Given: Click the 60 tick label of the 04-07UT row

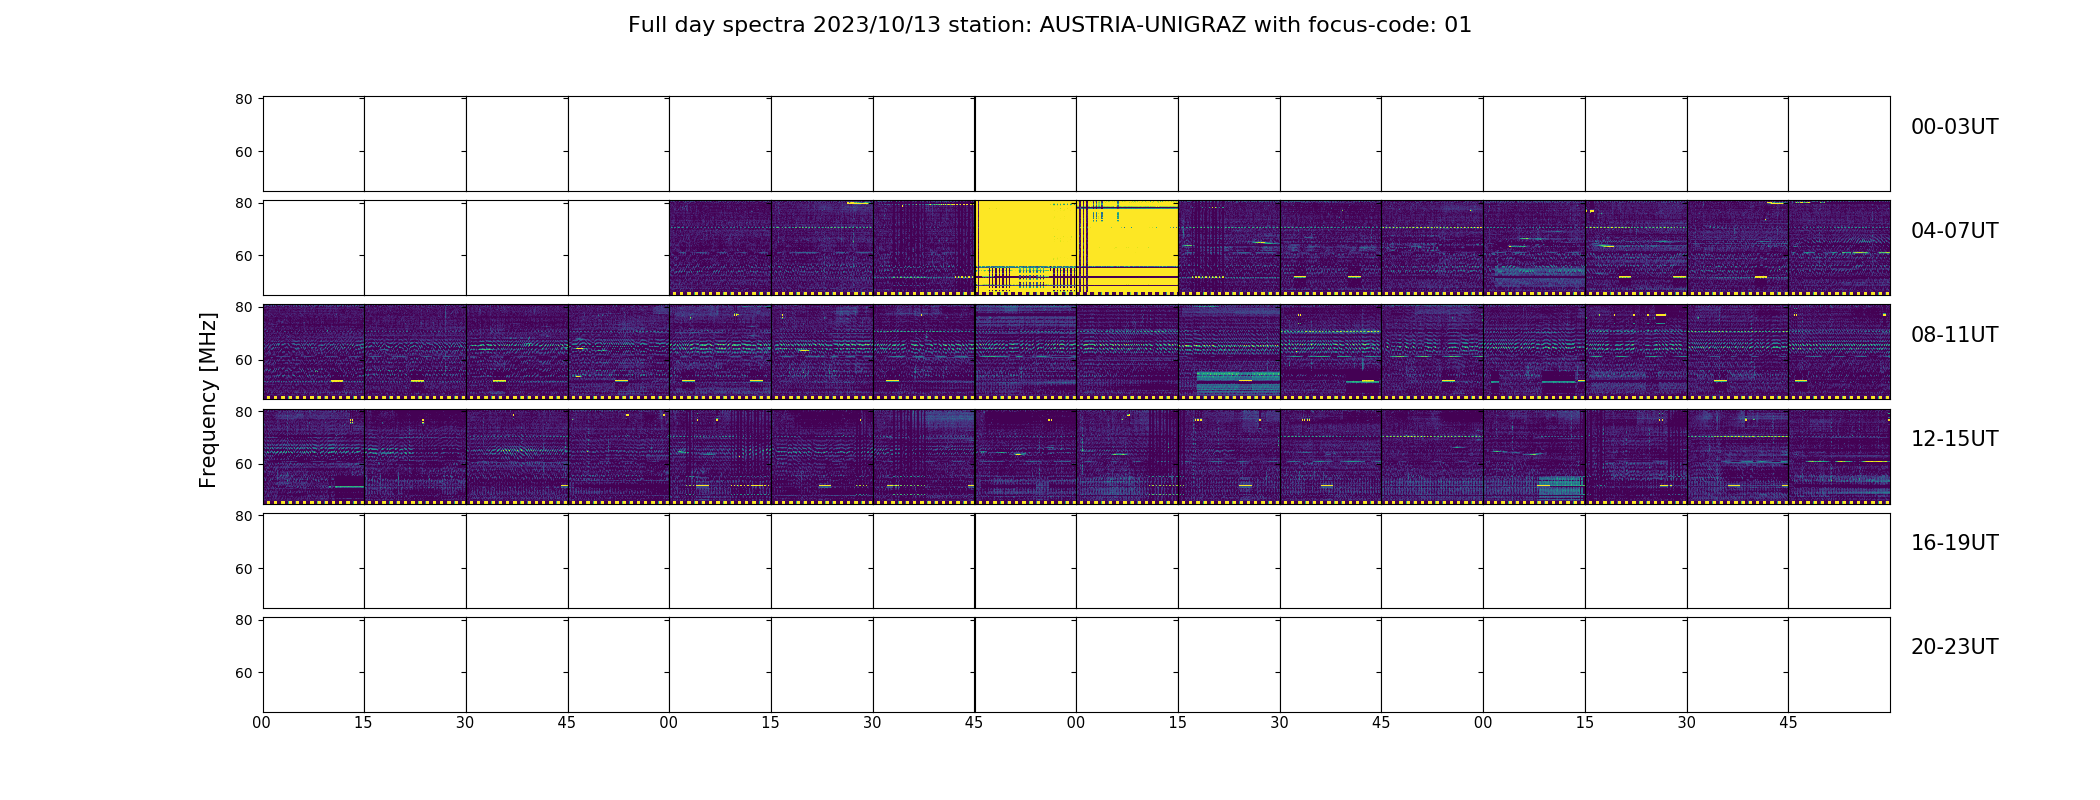Looking at the screenshot, I should (x=243, y=256).
